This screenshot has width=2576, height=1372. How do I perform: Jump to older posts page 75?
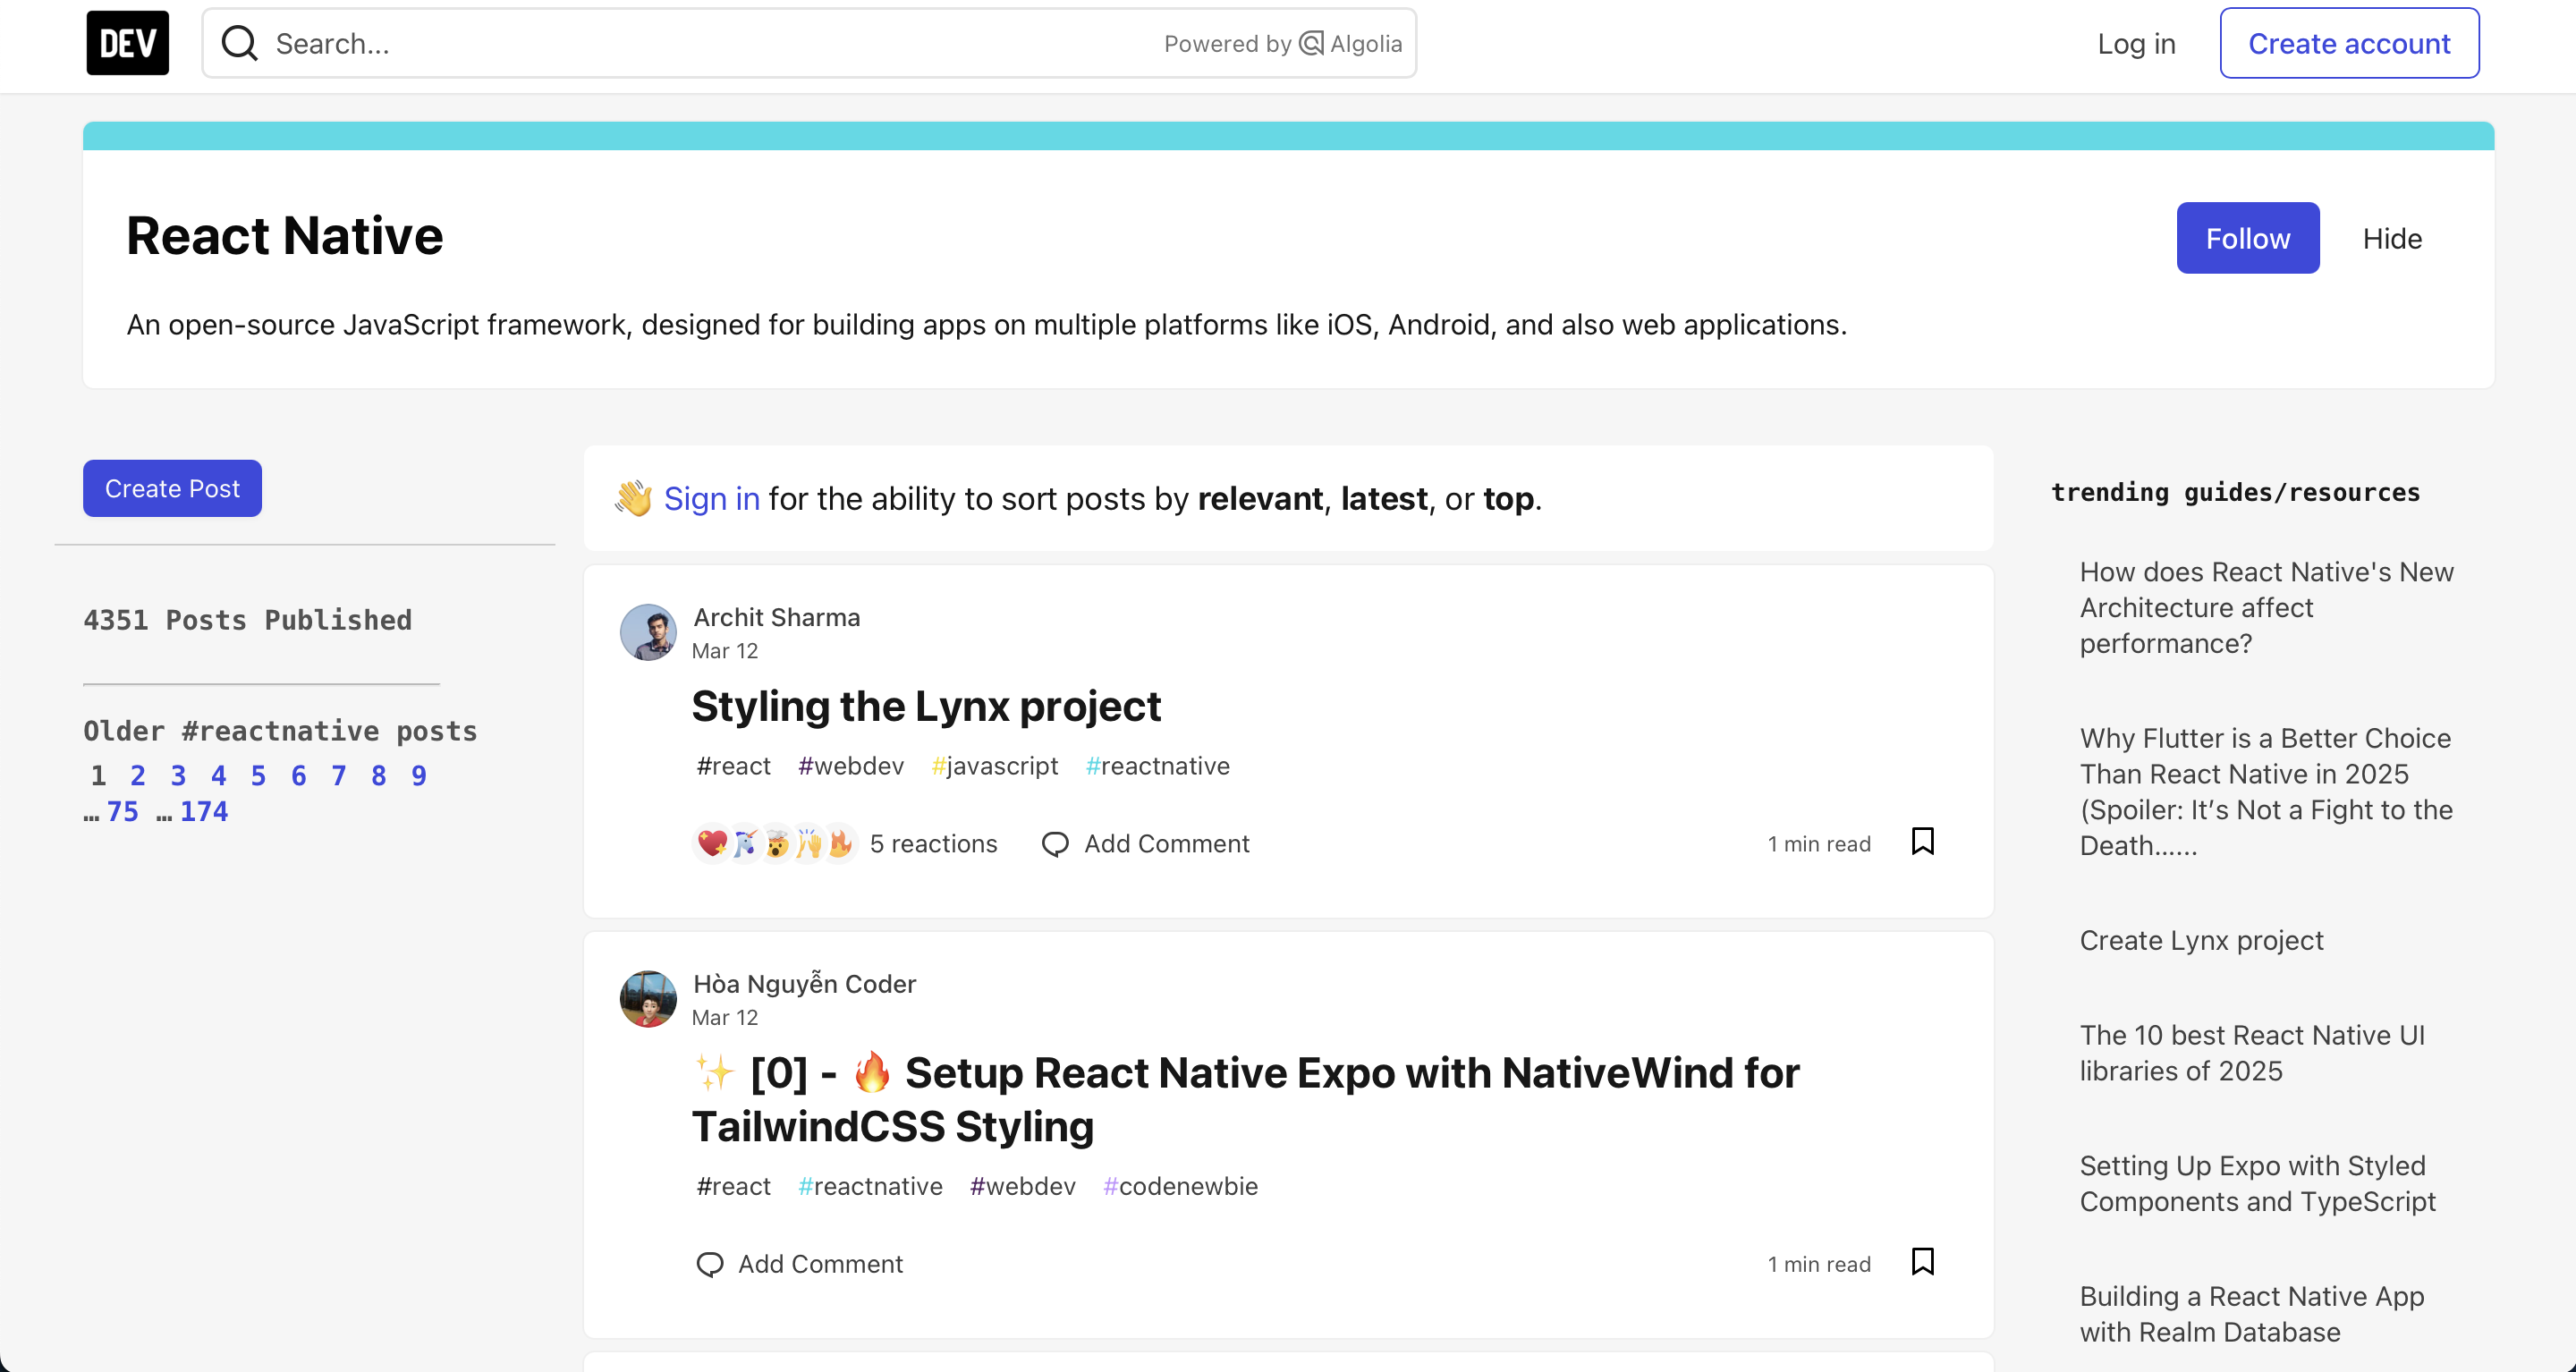123,812
